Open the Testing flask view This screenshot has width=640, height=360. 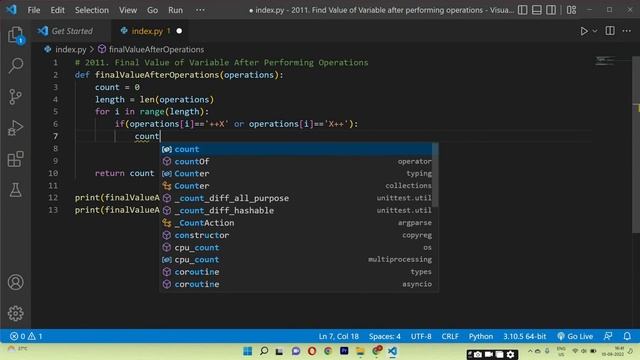tap(16, 190)
